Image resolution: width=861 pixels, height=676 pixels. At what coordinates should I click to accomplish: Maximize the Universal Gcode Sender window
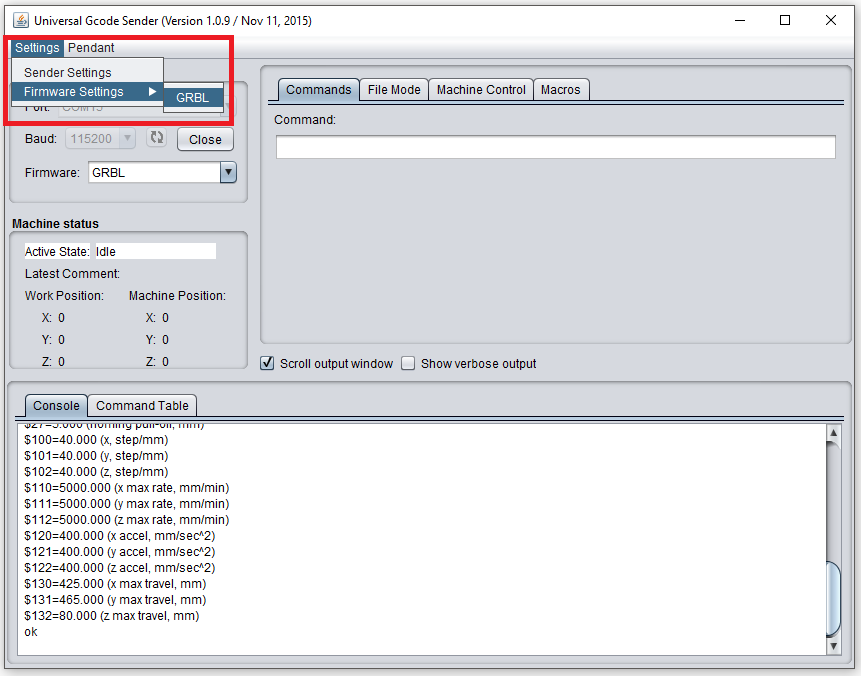[x=785, y=20]
